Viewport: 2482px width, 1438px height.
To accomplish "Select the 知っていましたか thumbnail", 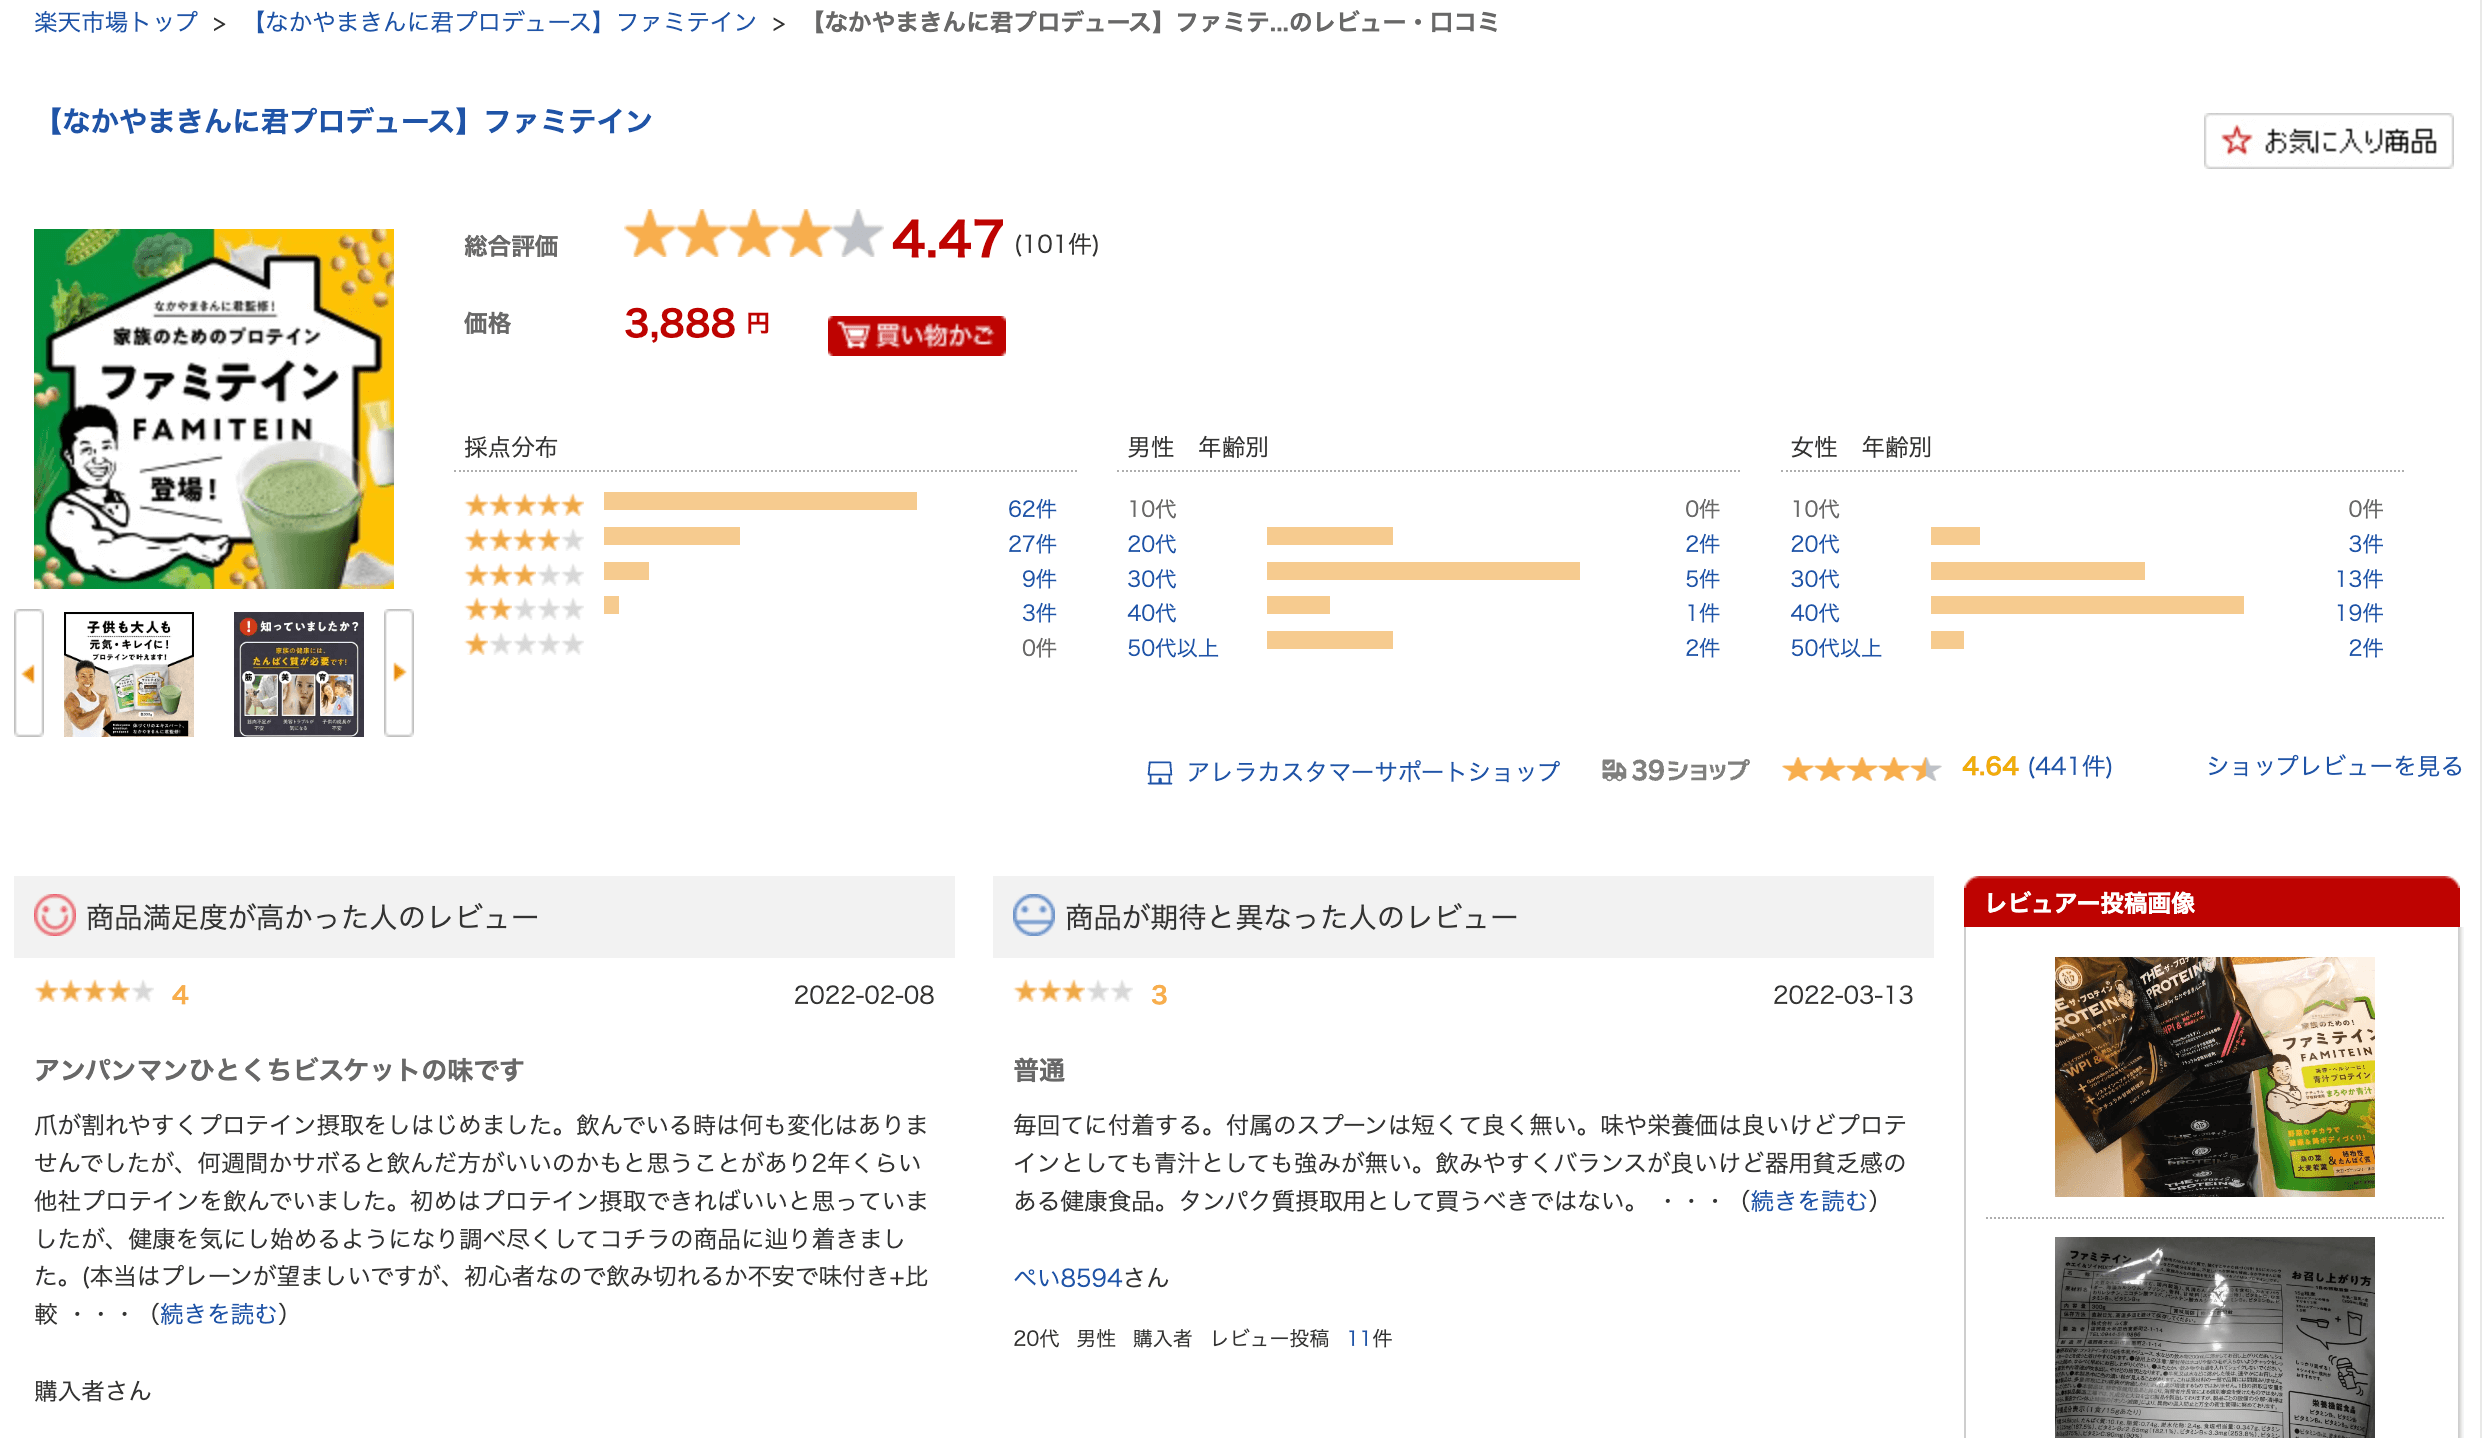I will click(x=299, y=674).
